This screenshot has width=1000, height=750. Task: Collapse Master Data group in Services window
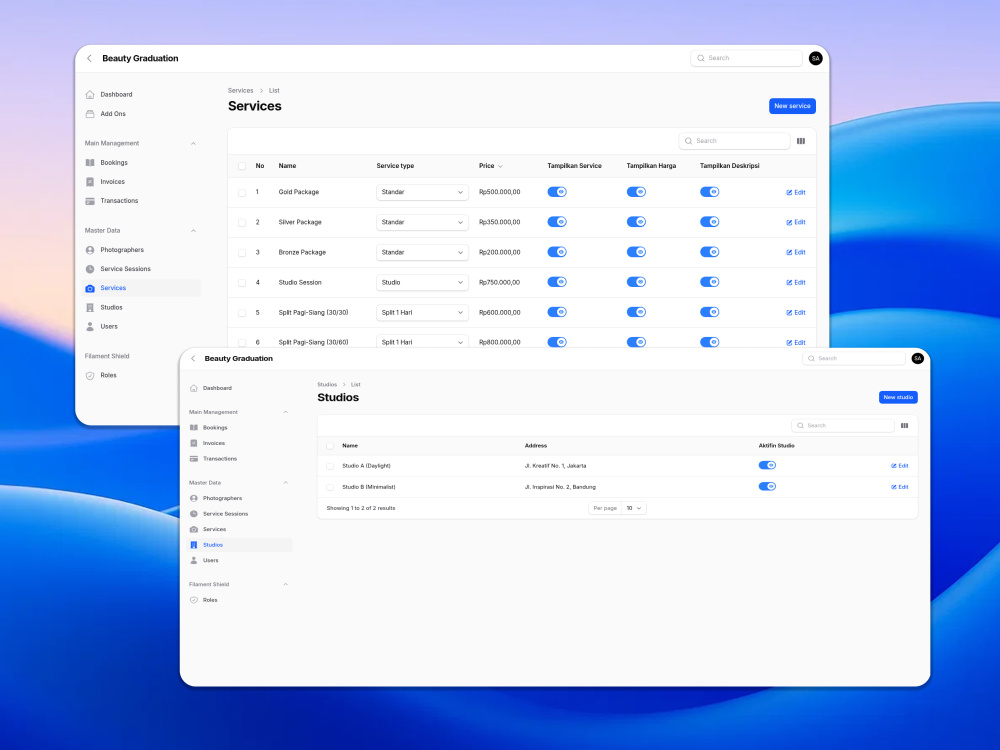(x=193, y=231)
